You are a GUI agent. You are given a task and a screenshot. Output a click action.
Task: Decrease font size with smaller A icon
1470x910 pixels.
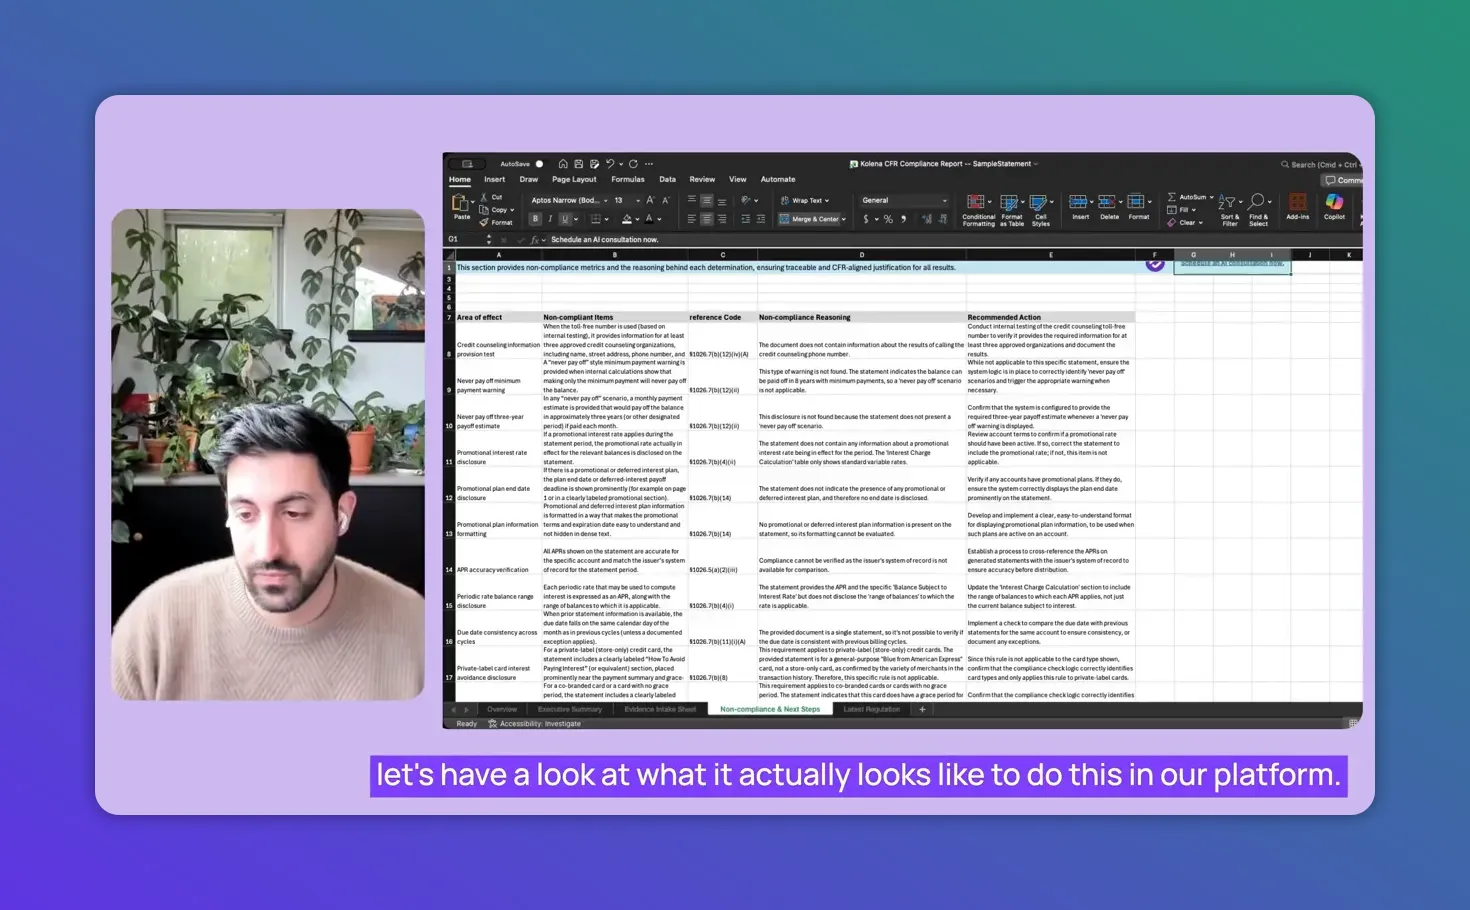(x=665, y=200)
